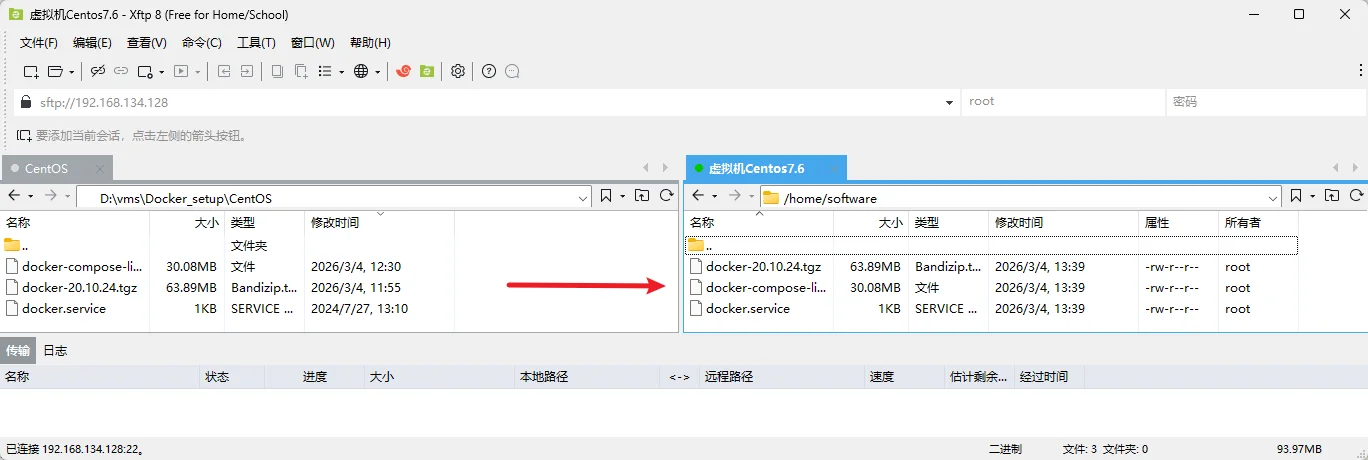The image size is (1368, 460).
Task: Select docker-20.10.24.tgz in the remote pane
Action: 763,267
